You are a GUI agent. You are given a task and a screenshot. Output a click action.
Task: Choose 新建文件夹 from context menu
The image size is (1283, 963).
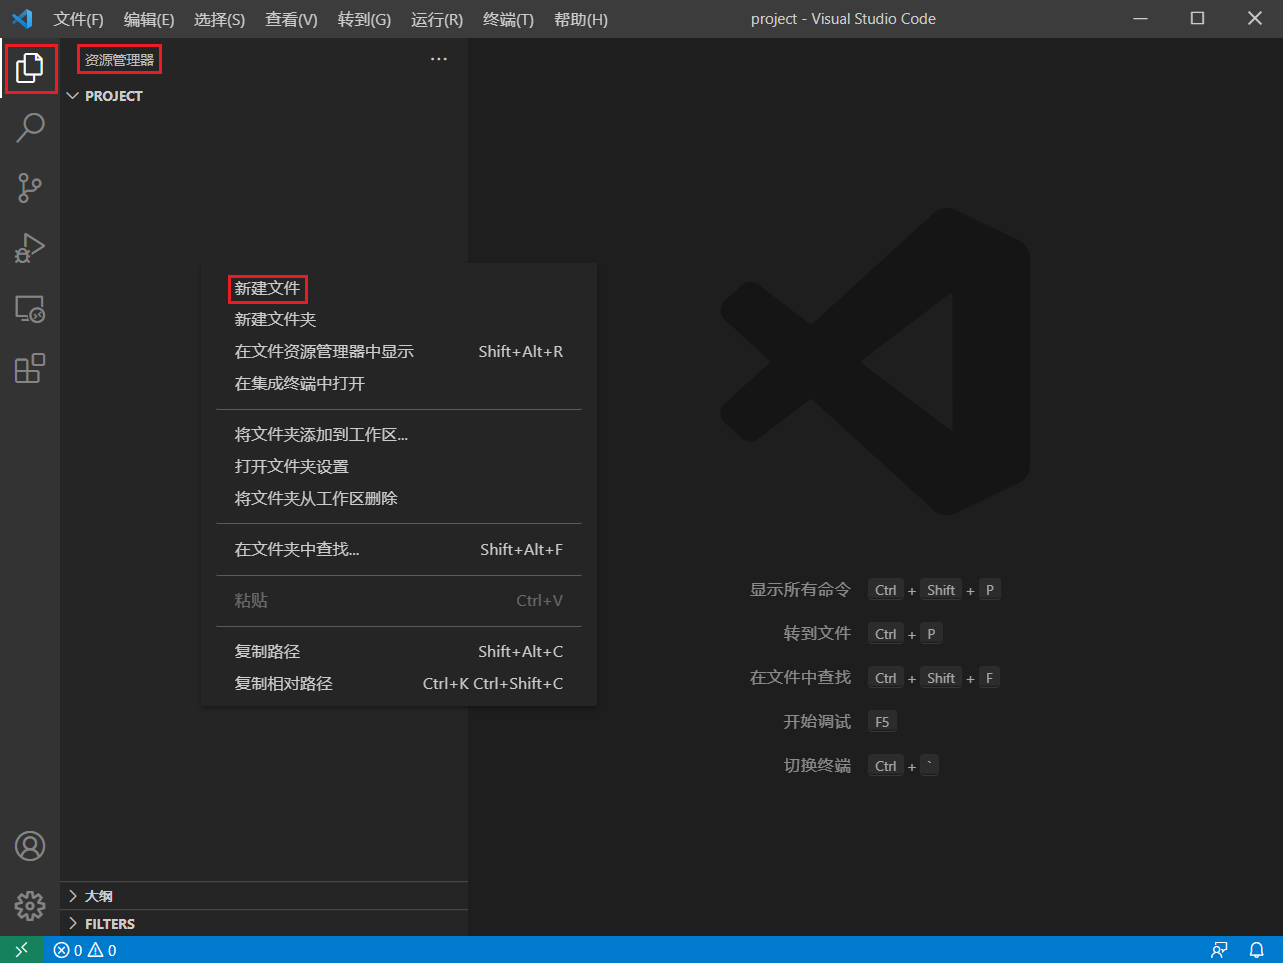pos(399,320)
